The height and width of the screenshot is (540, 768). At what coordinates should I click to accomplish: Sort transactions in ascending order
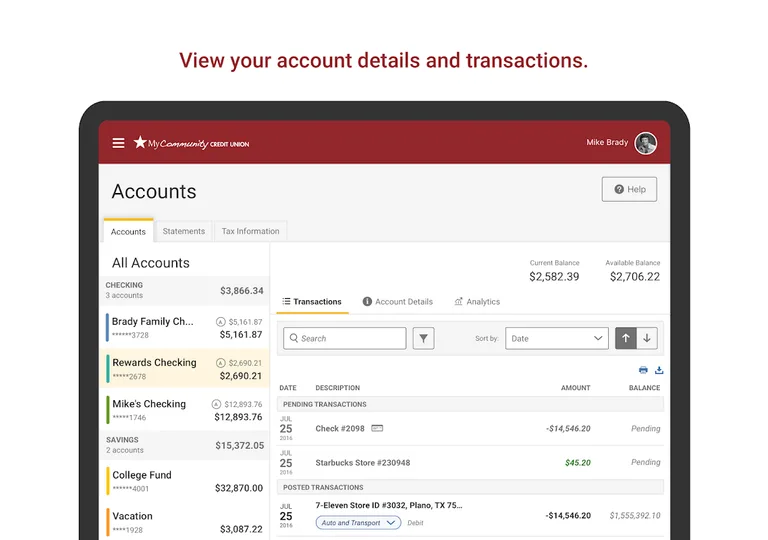[626, 338]
